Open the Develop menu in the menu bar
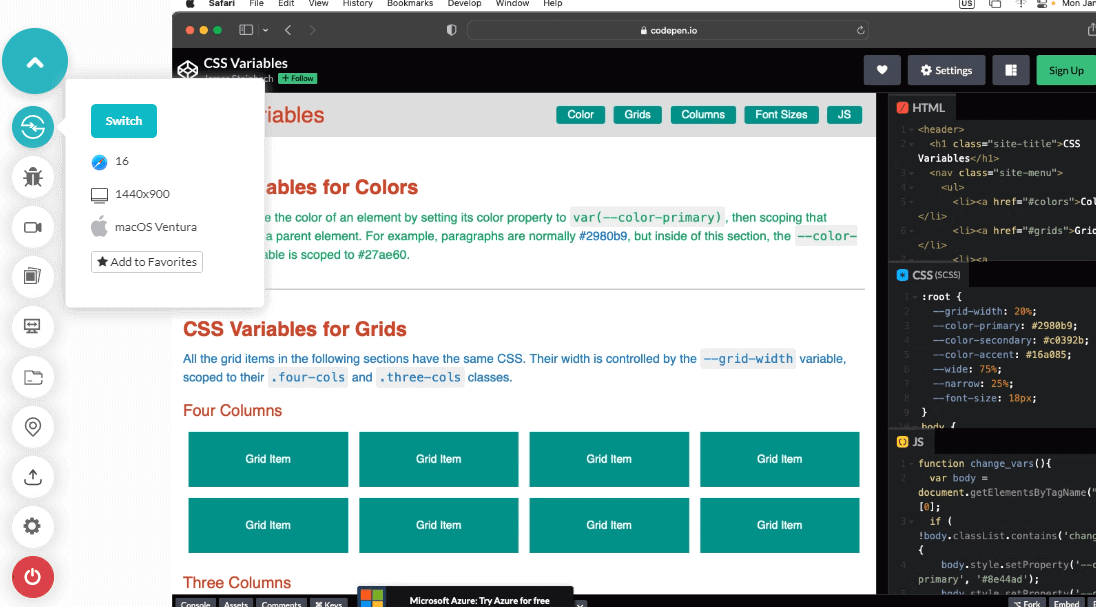 (x=464, y=4)
